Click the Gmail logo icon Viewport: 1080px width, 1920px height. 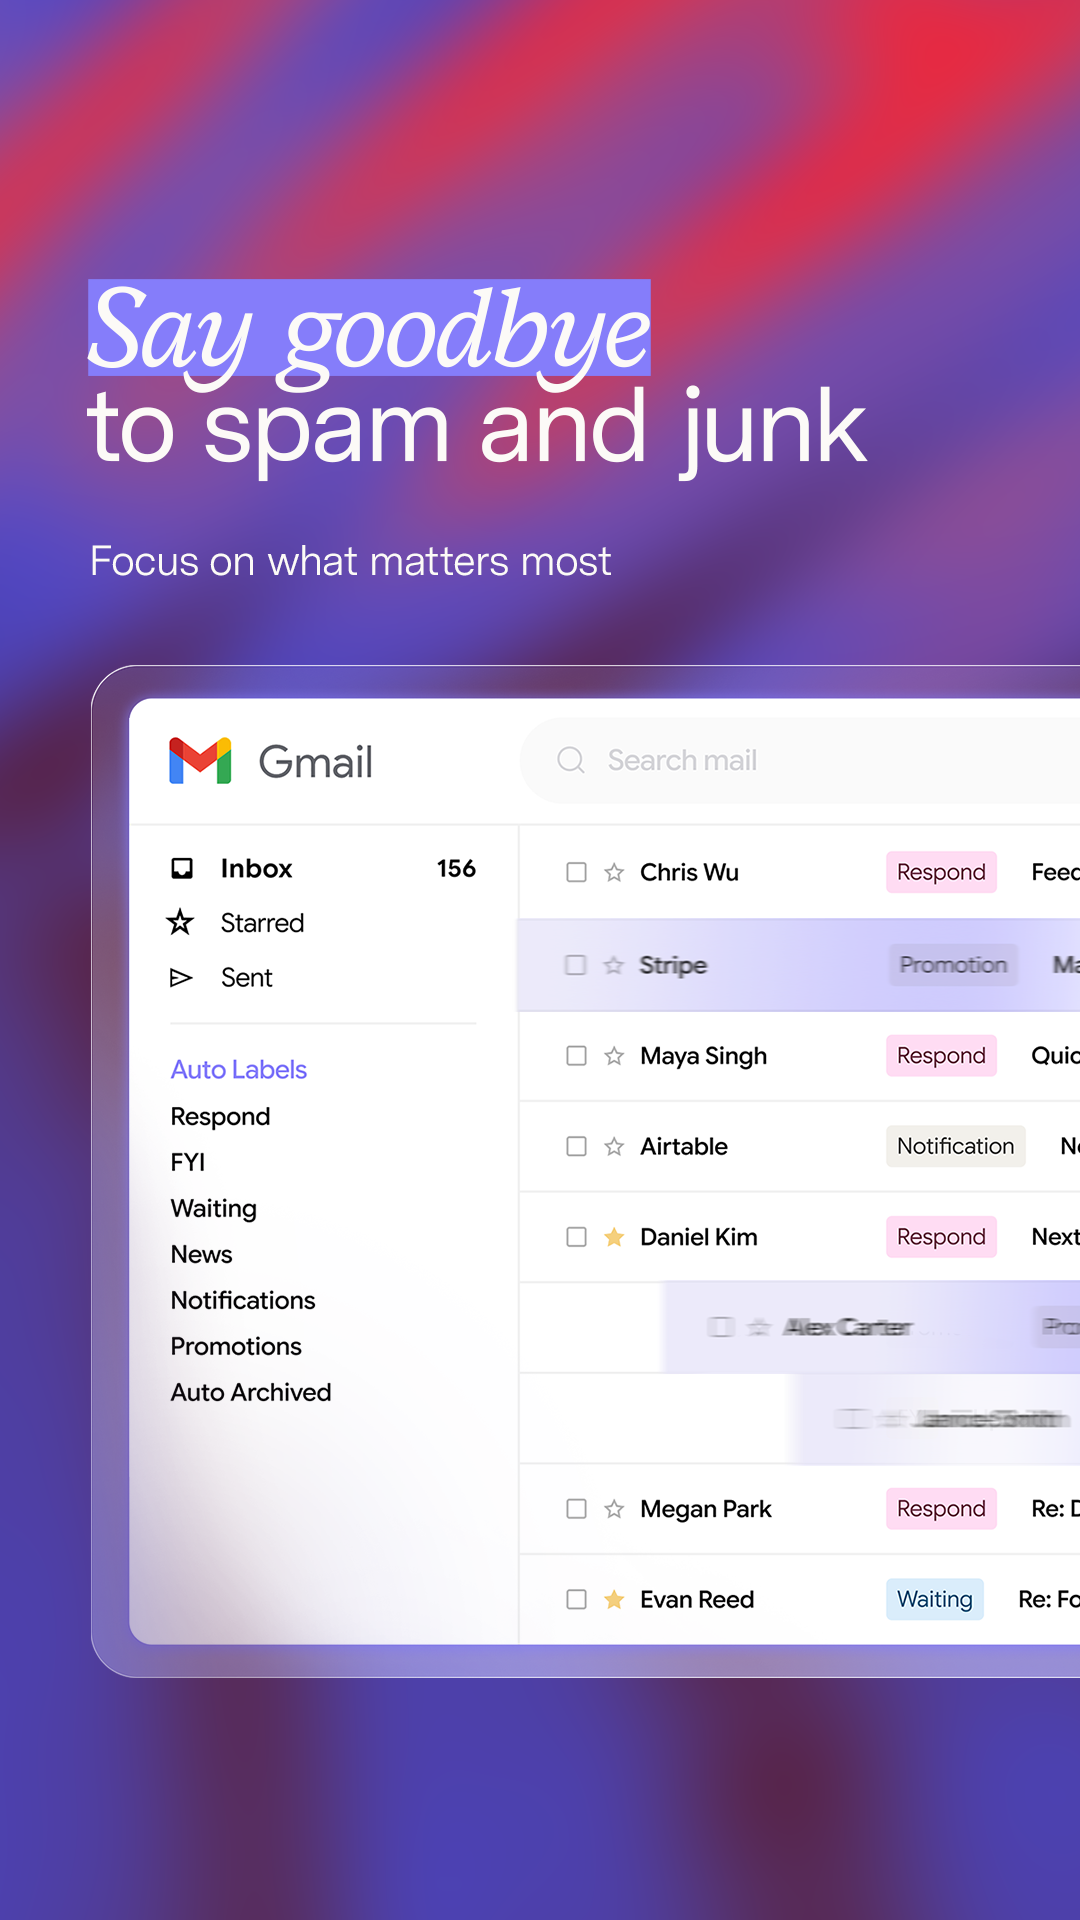[x=200, y=761]
